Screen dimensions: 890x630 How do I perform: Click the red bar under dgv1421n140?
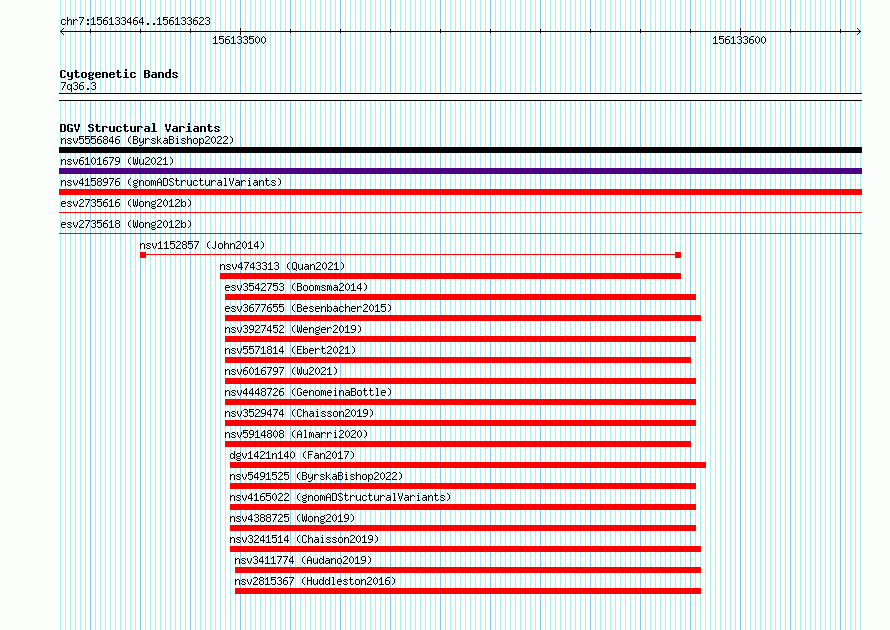(x=468, y=465)
